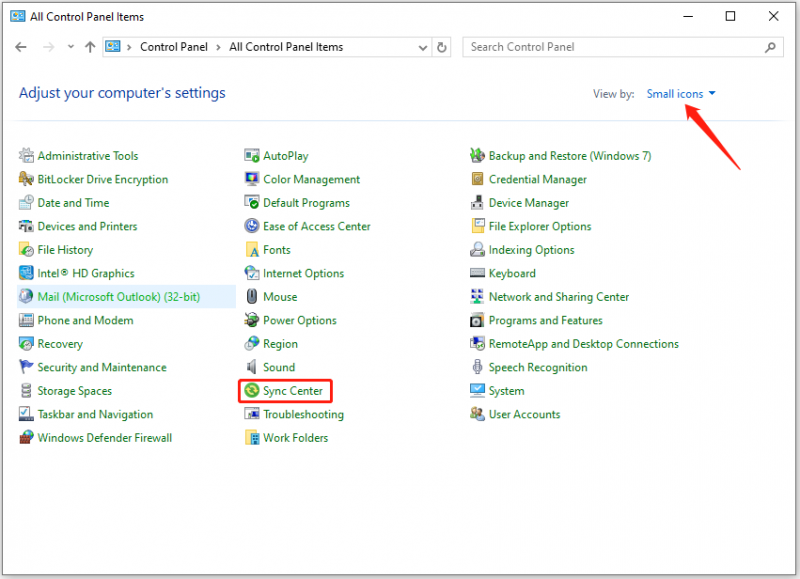Click the Security and Maintenance flag icon
This screenshot has width=800, height=579.
pyautogui.click(x=26, y=366)
